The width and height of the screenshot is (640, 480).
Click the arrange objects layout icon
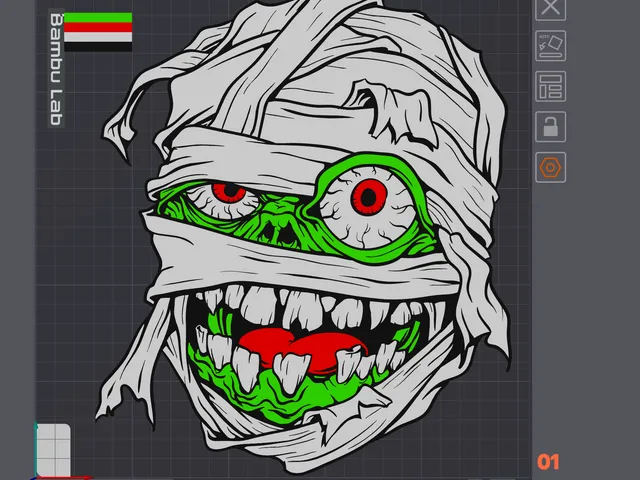click(x=550, y=86)
